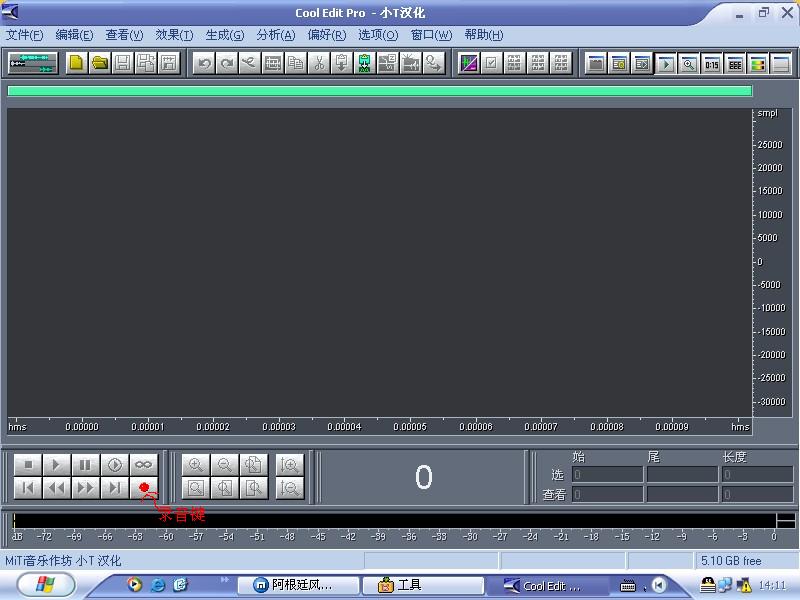Open the 文件(F) menu

click(24, 35)
